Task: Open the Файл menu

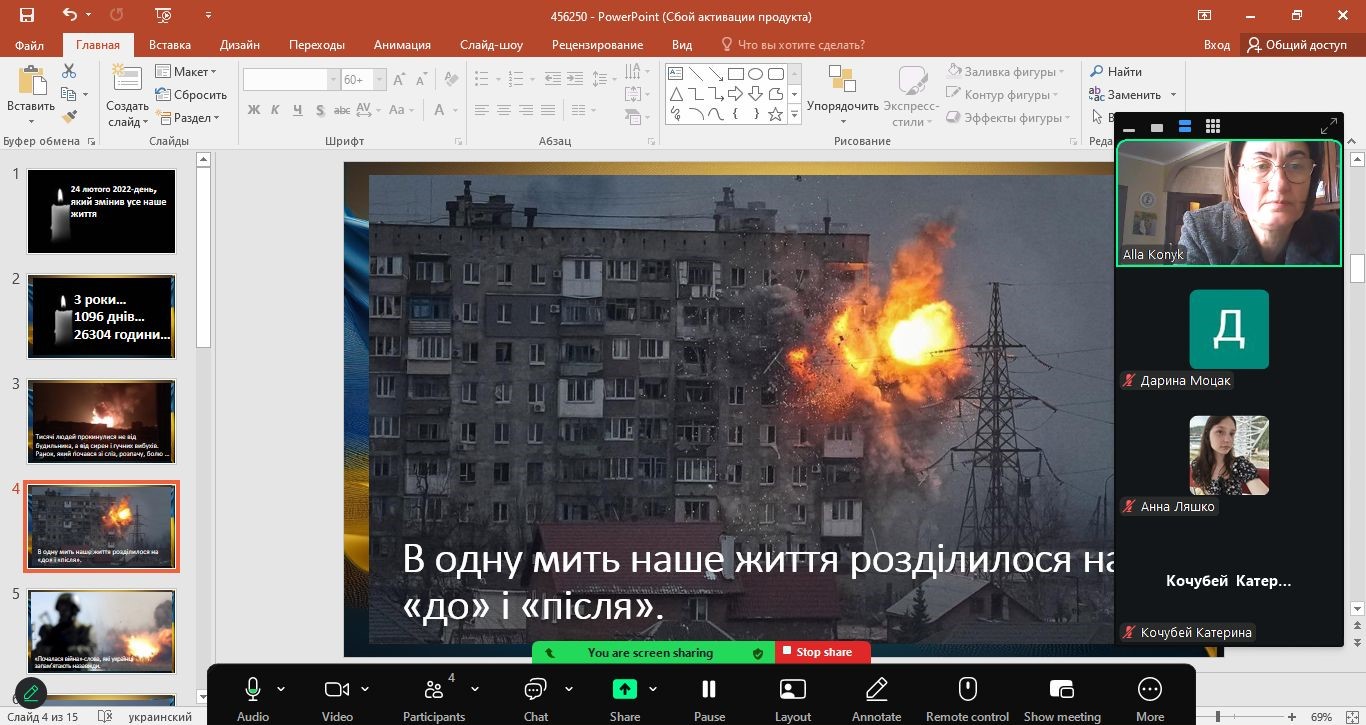Action: click(30, 45)
